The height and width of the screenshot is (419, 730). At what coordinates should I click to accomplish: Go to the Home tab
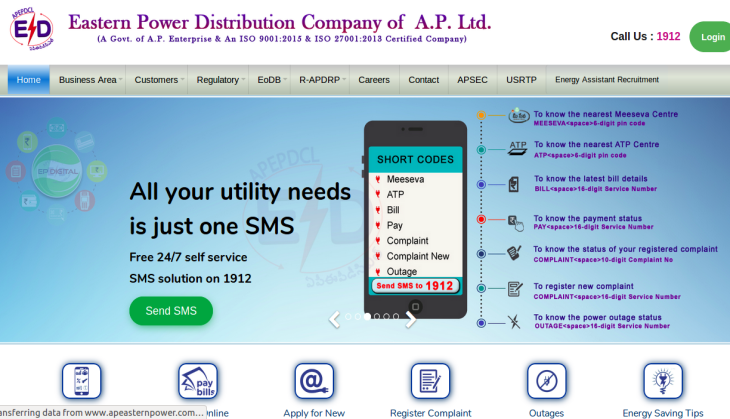pyautogui.click(x=28, y=80)
